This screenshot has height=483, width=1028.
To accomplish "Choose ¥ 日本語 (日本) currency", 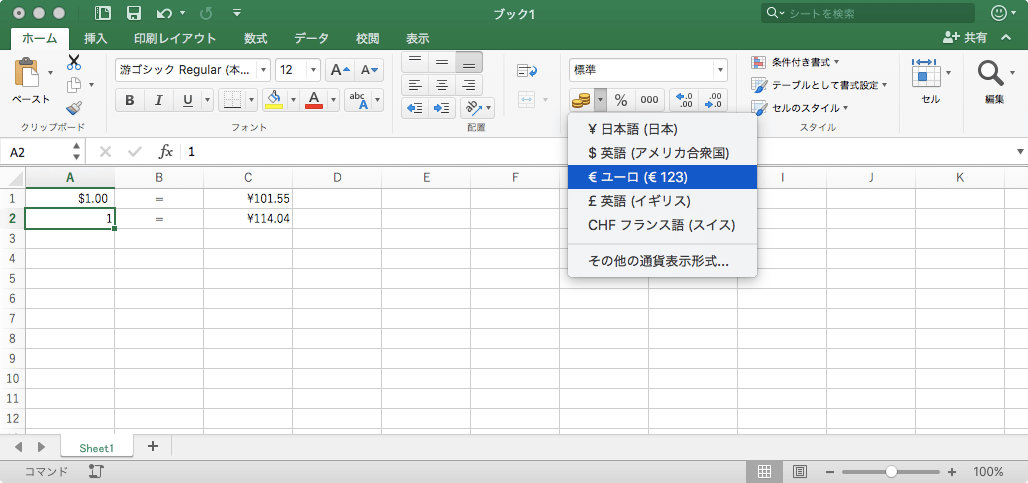I will coord(662,130).
